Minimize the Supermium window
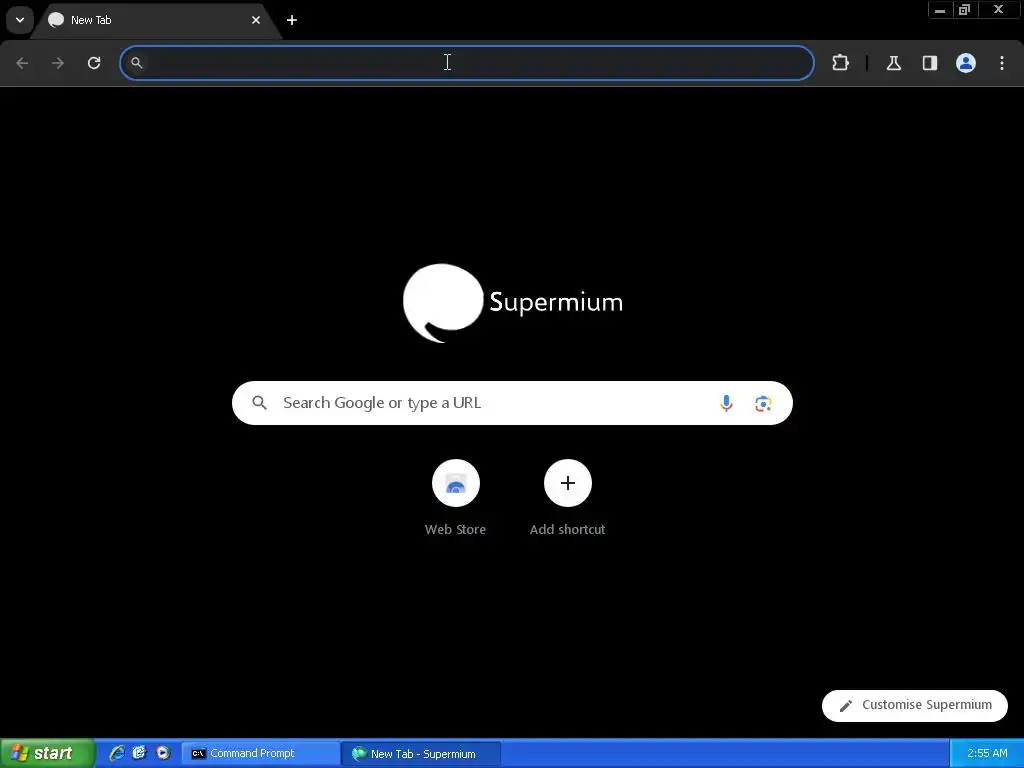This screenshot has height=768, width=1024. 940,10
